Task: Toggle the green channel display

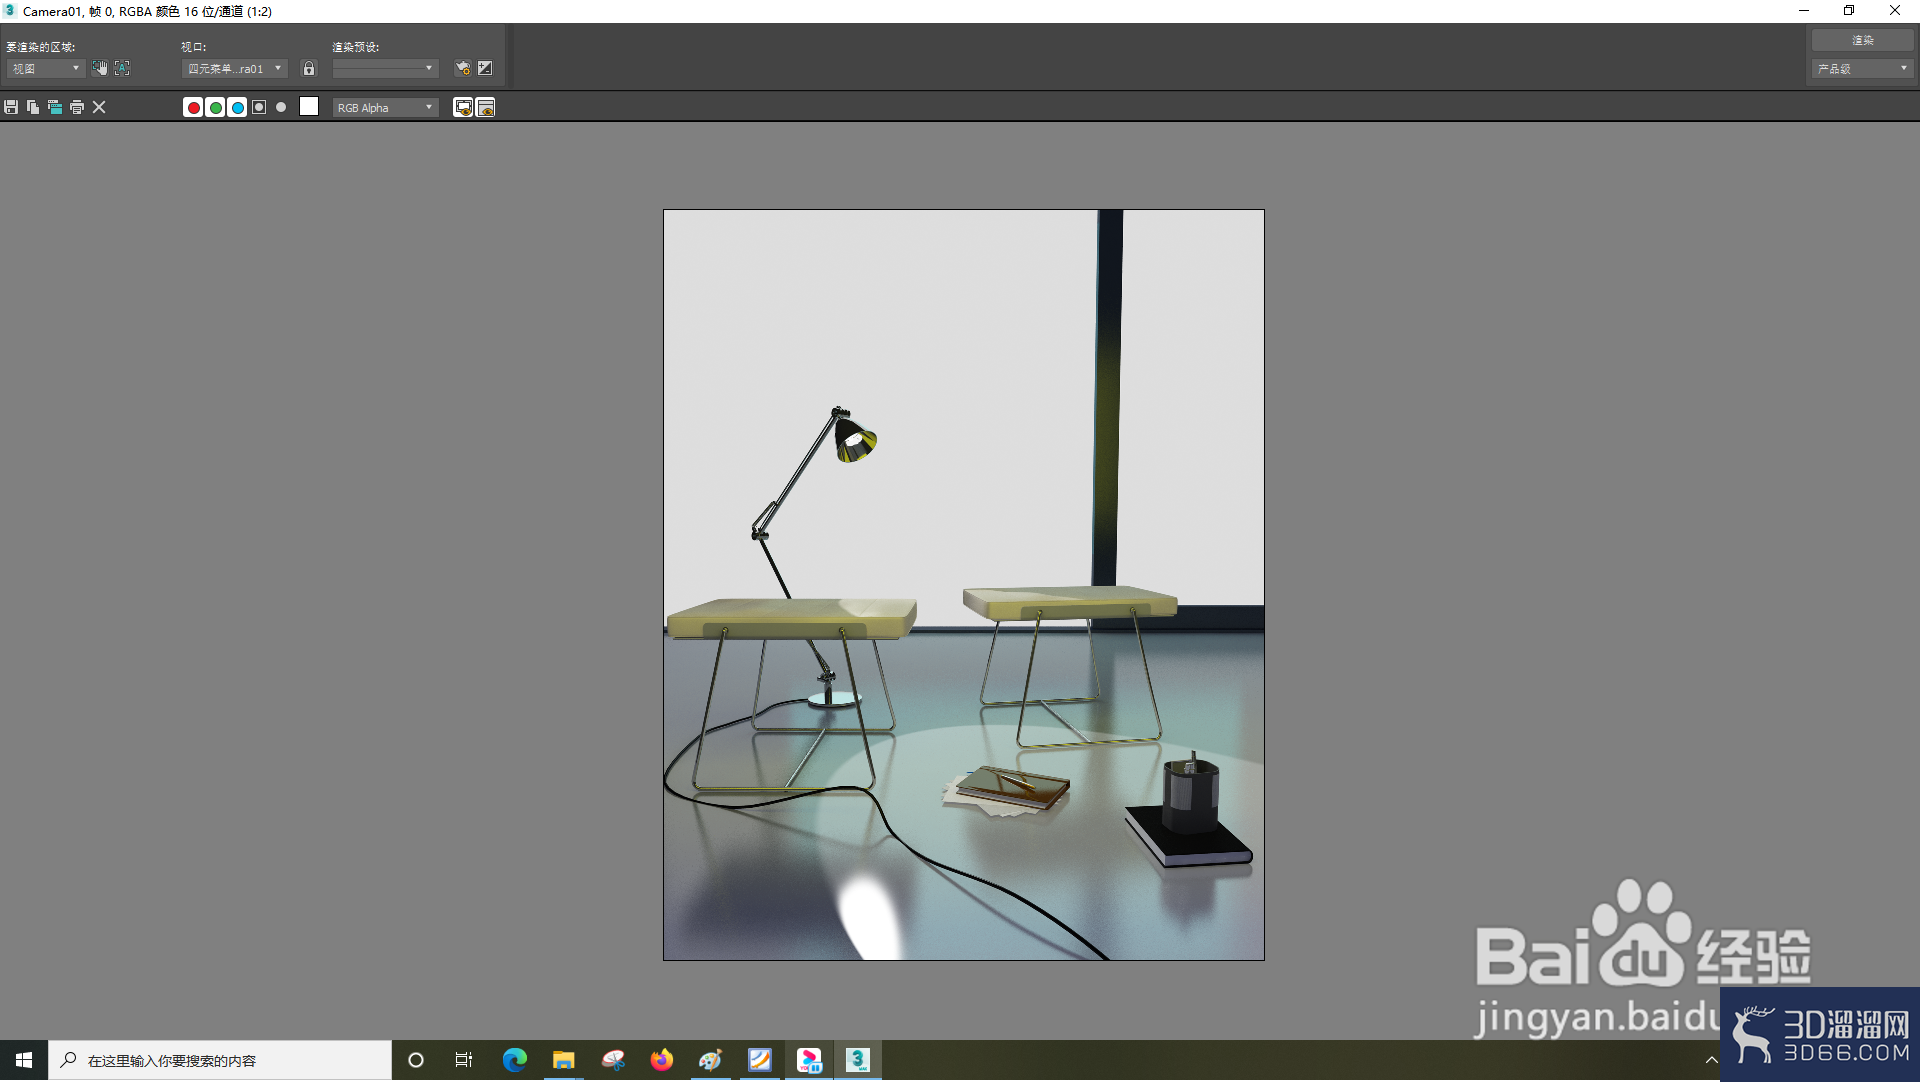Action: (215, 108)
